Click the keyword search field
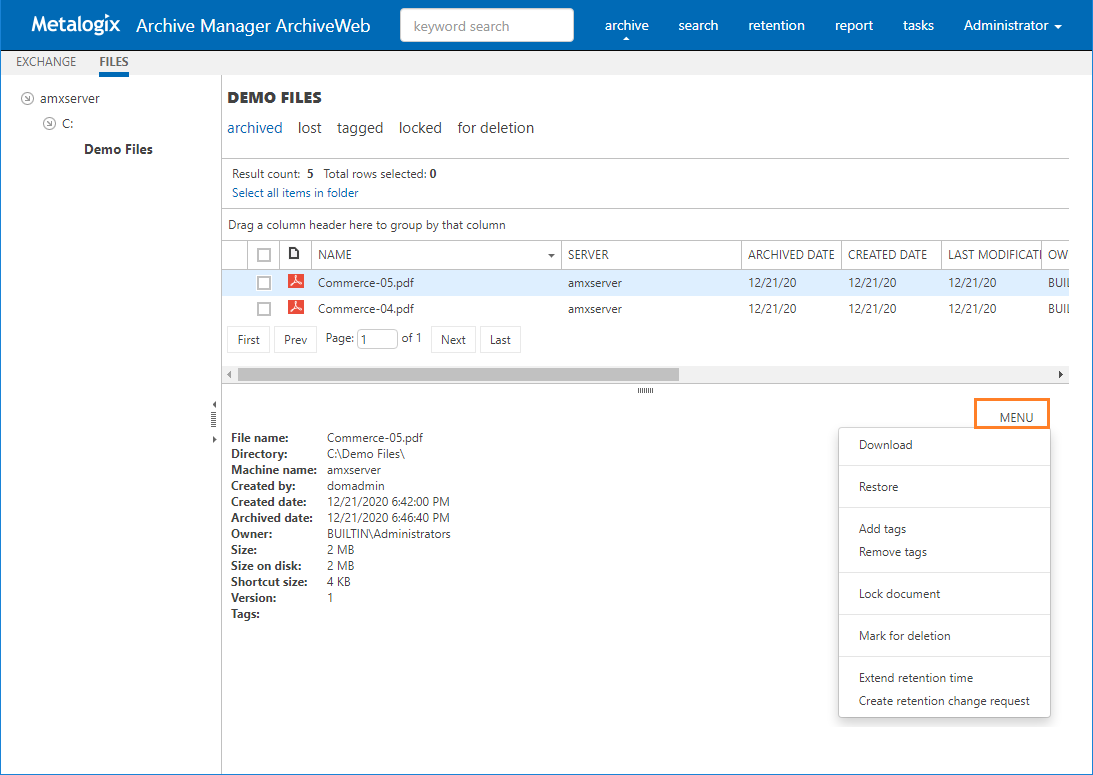1093x775 pixels. click(486, 26)
